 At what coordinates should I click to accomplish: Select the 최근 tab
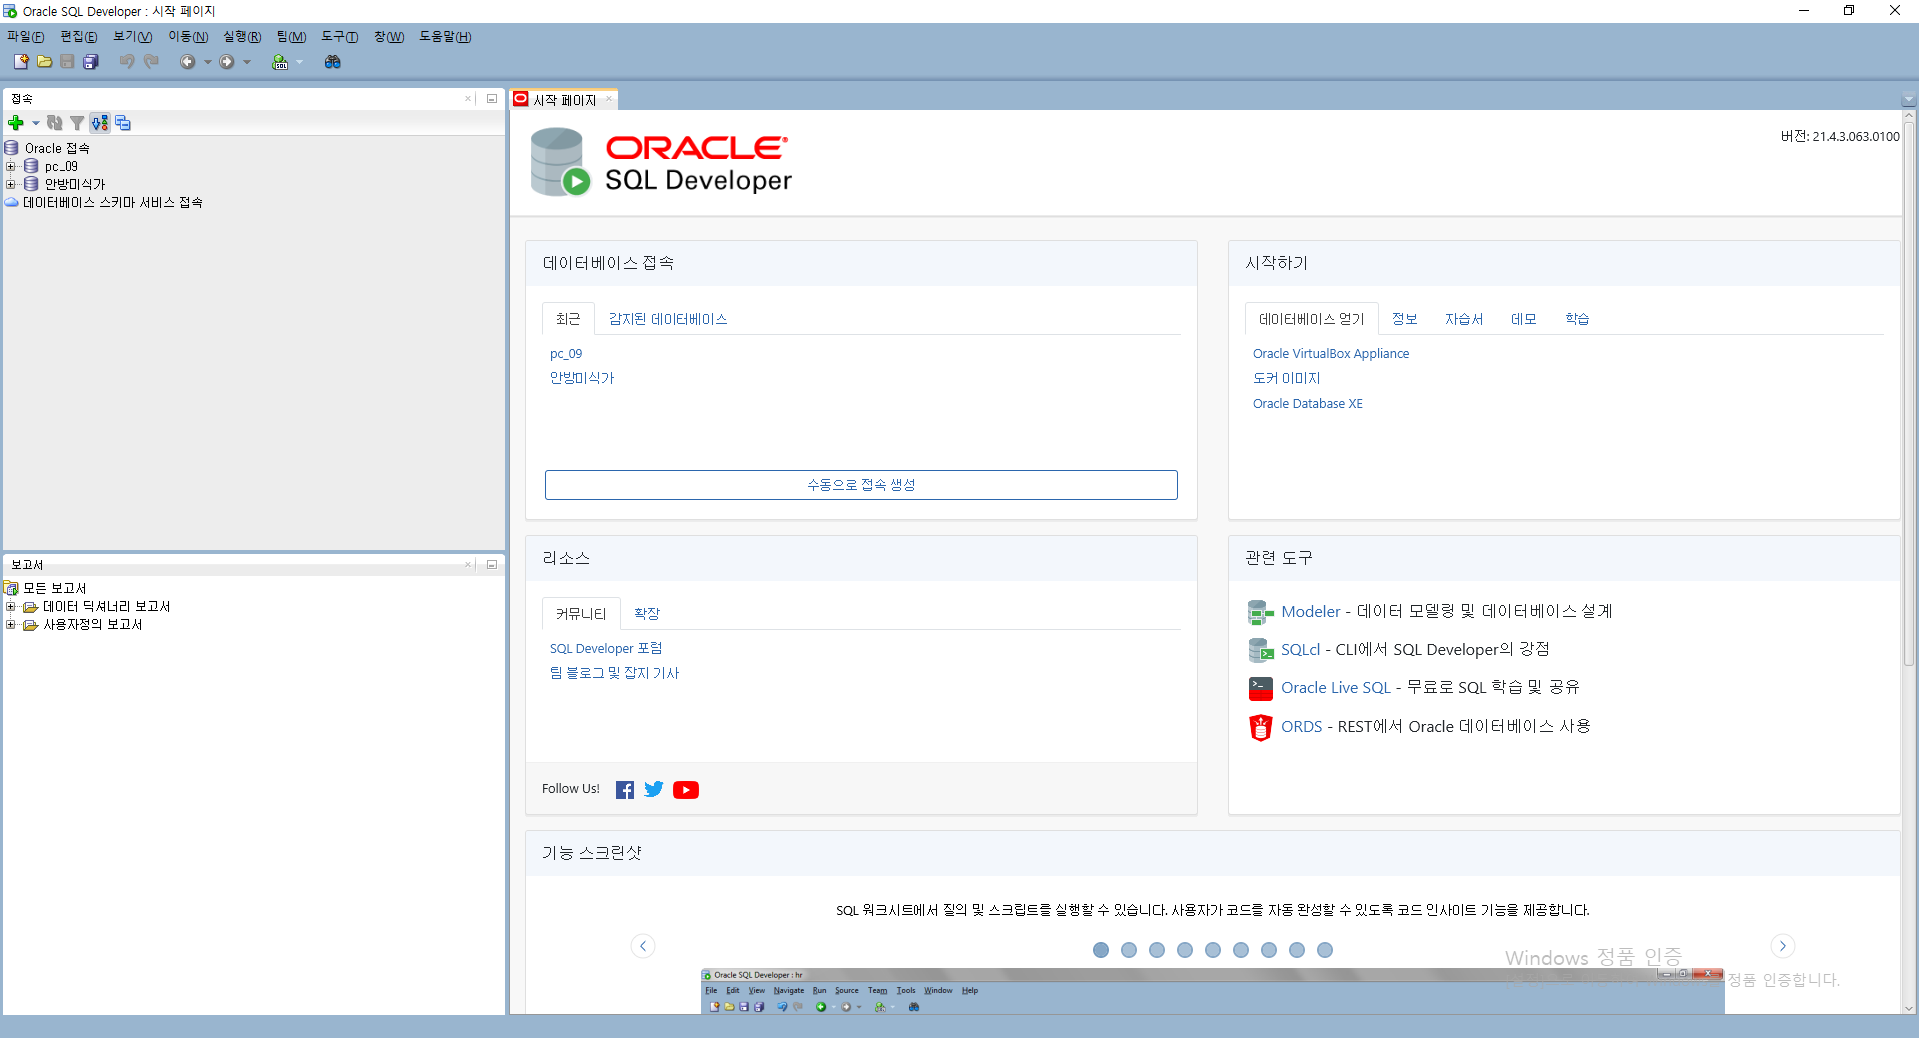point(568,319)
